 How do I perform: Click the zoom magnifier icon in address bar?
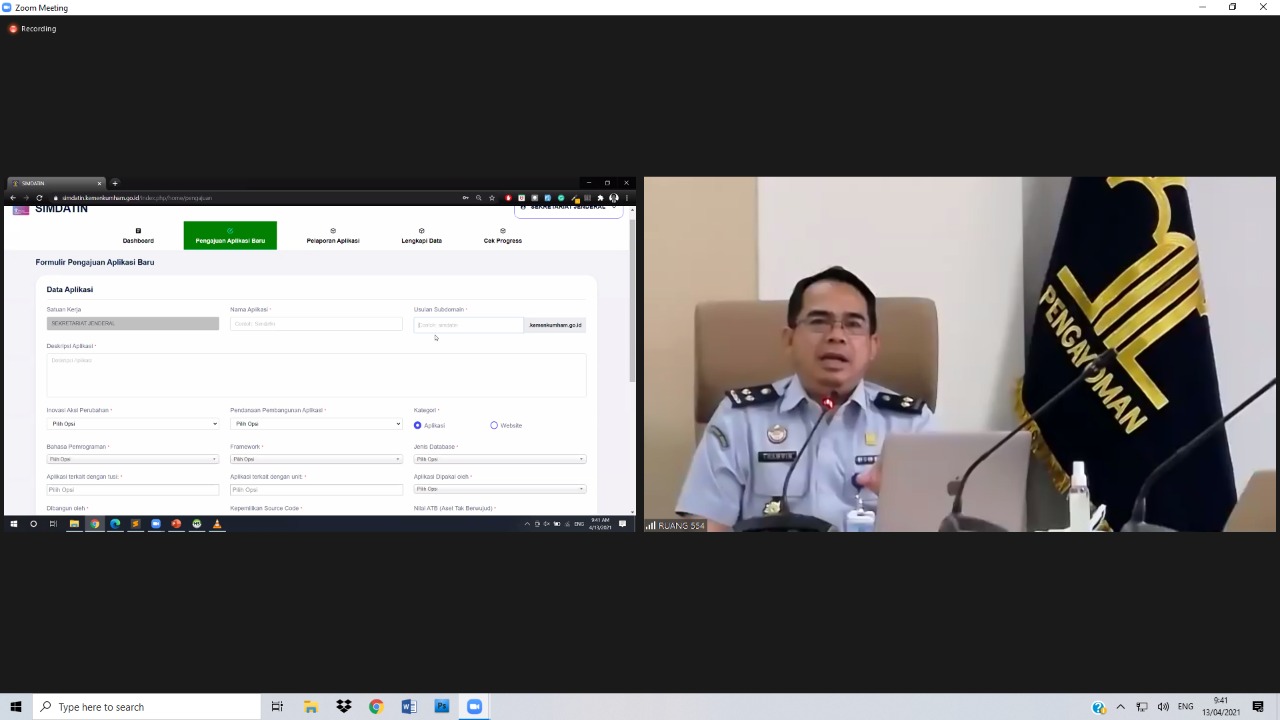coord(479,198)
